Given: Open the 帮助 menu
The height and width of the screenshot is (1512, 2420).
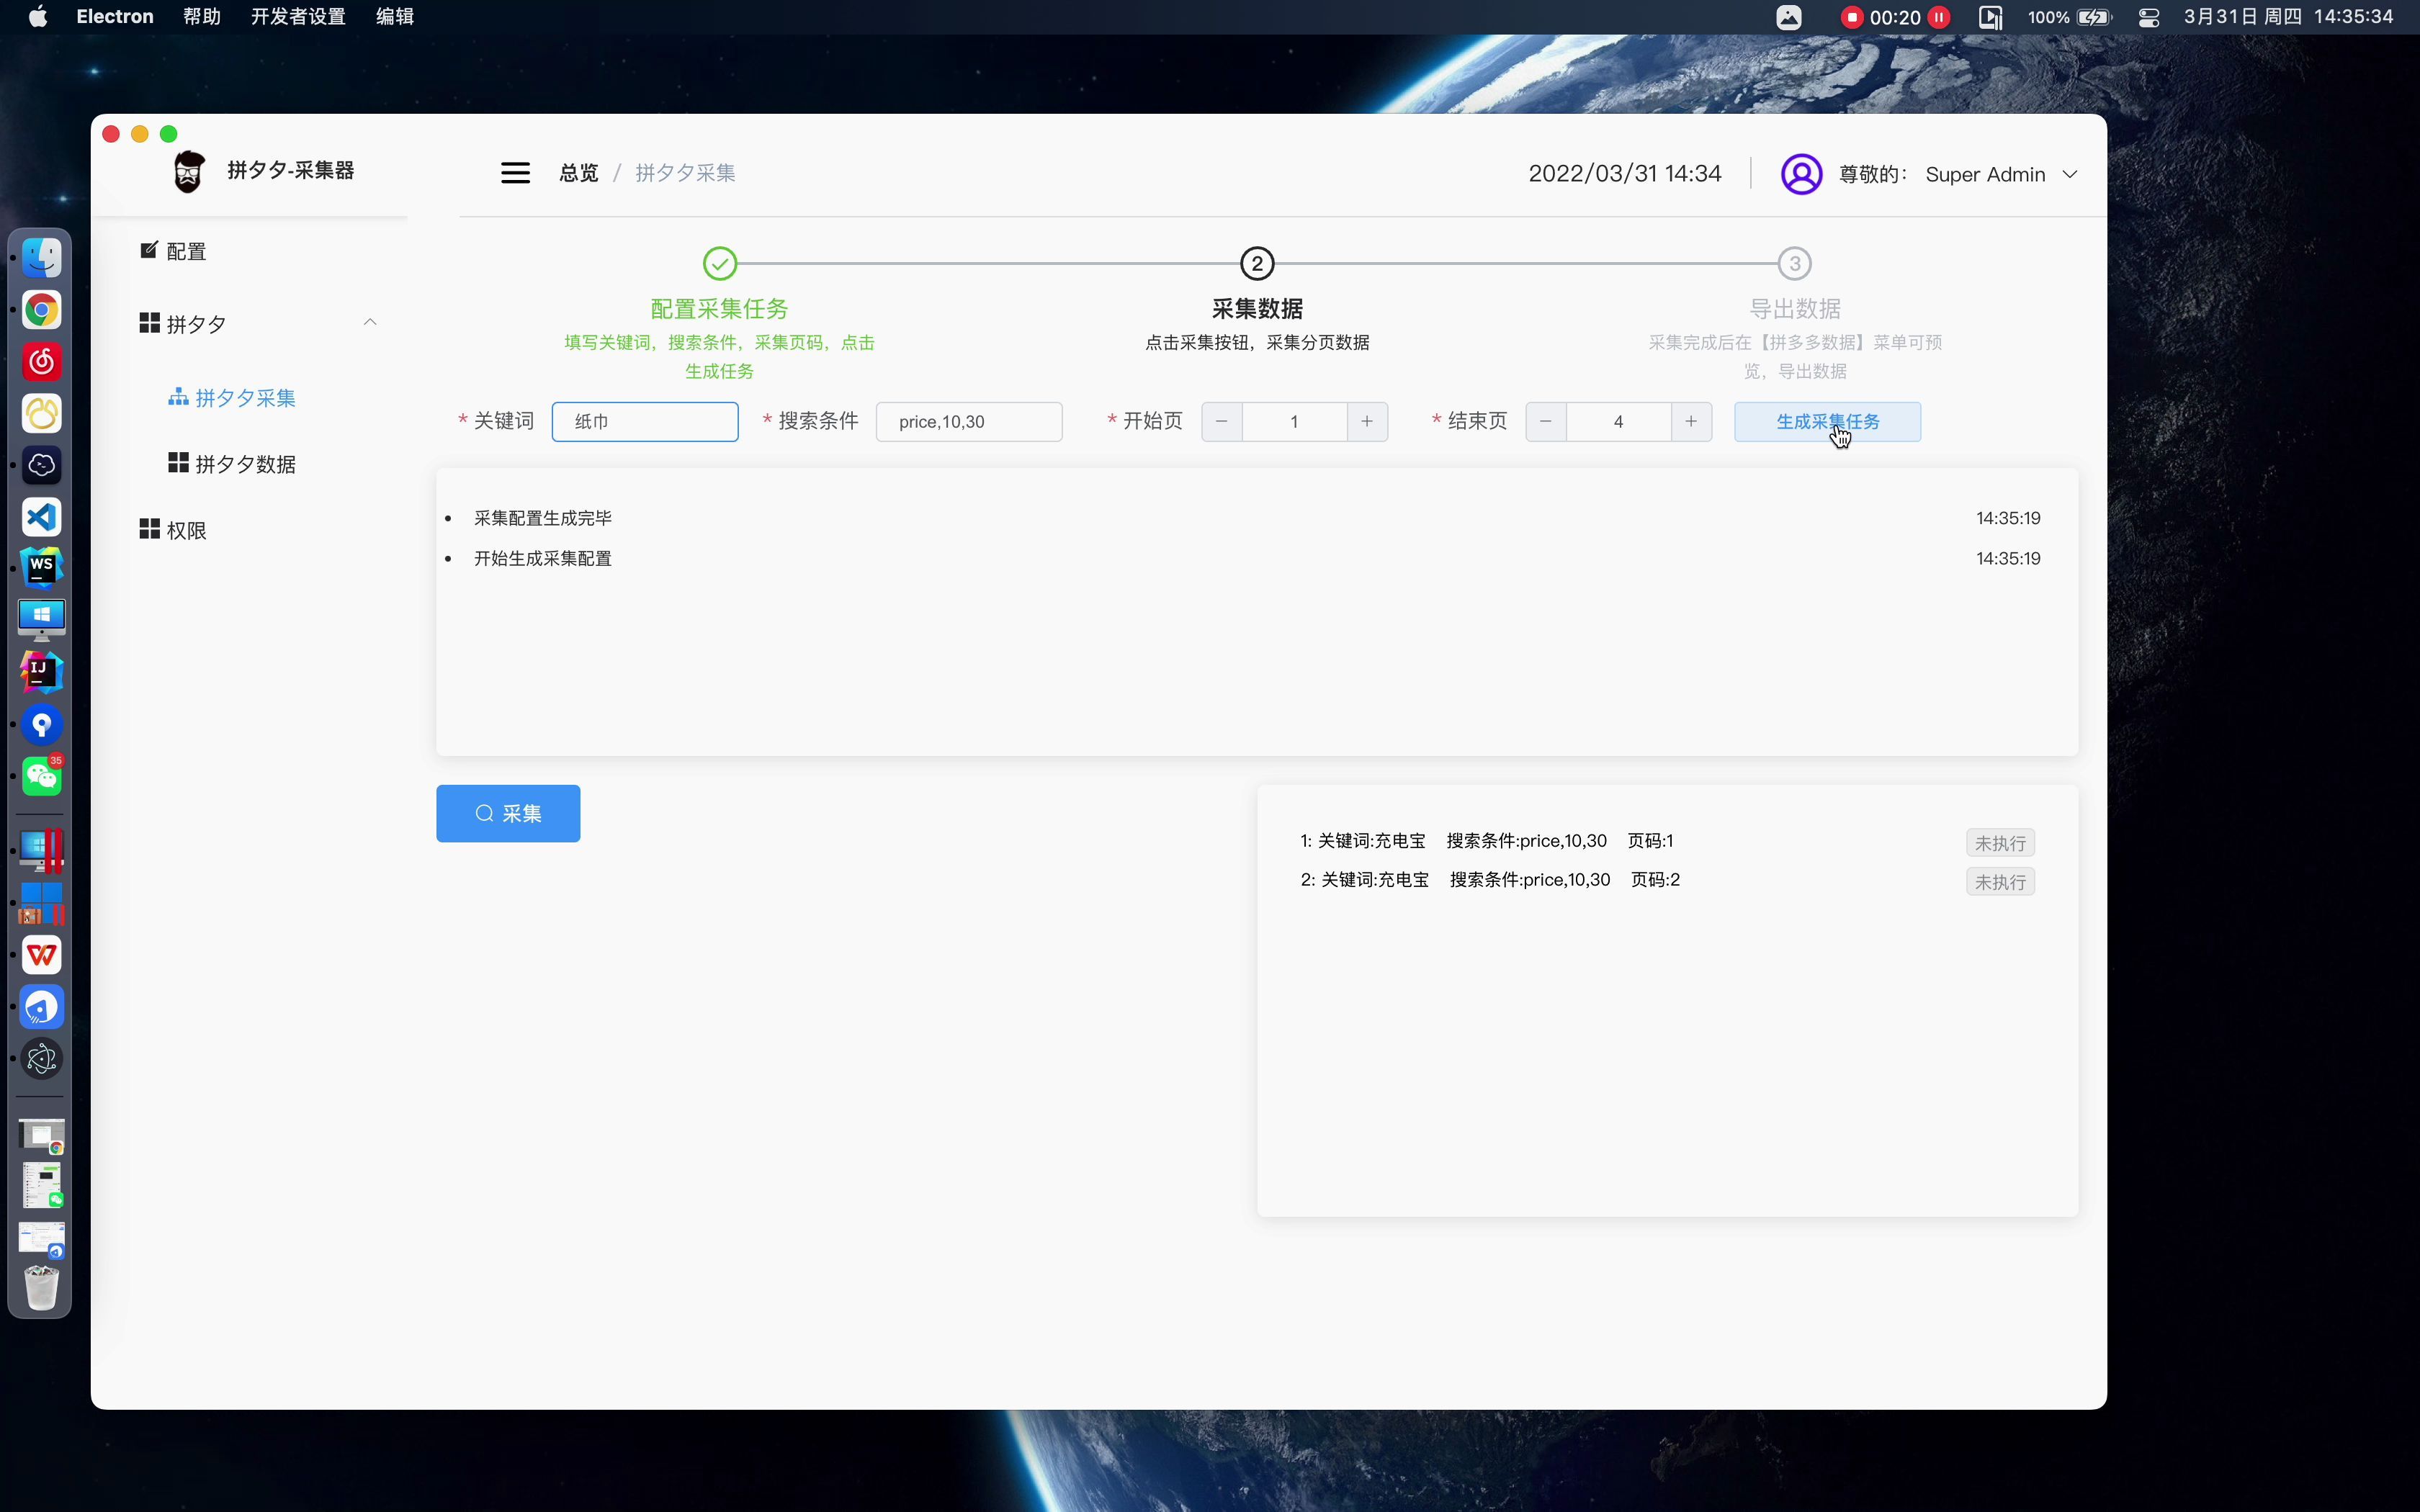Looking at the screenshot, I should [x=202, y=17].
